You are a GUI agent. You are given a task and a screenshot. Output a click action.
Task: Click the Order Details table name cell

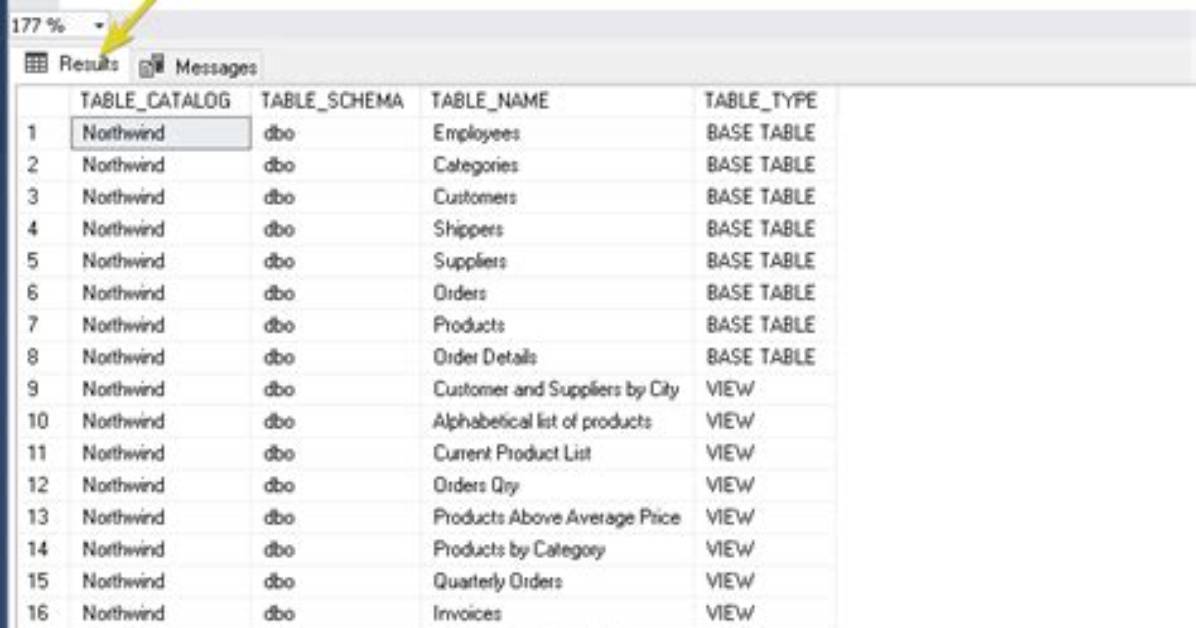point(557,357)
